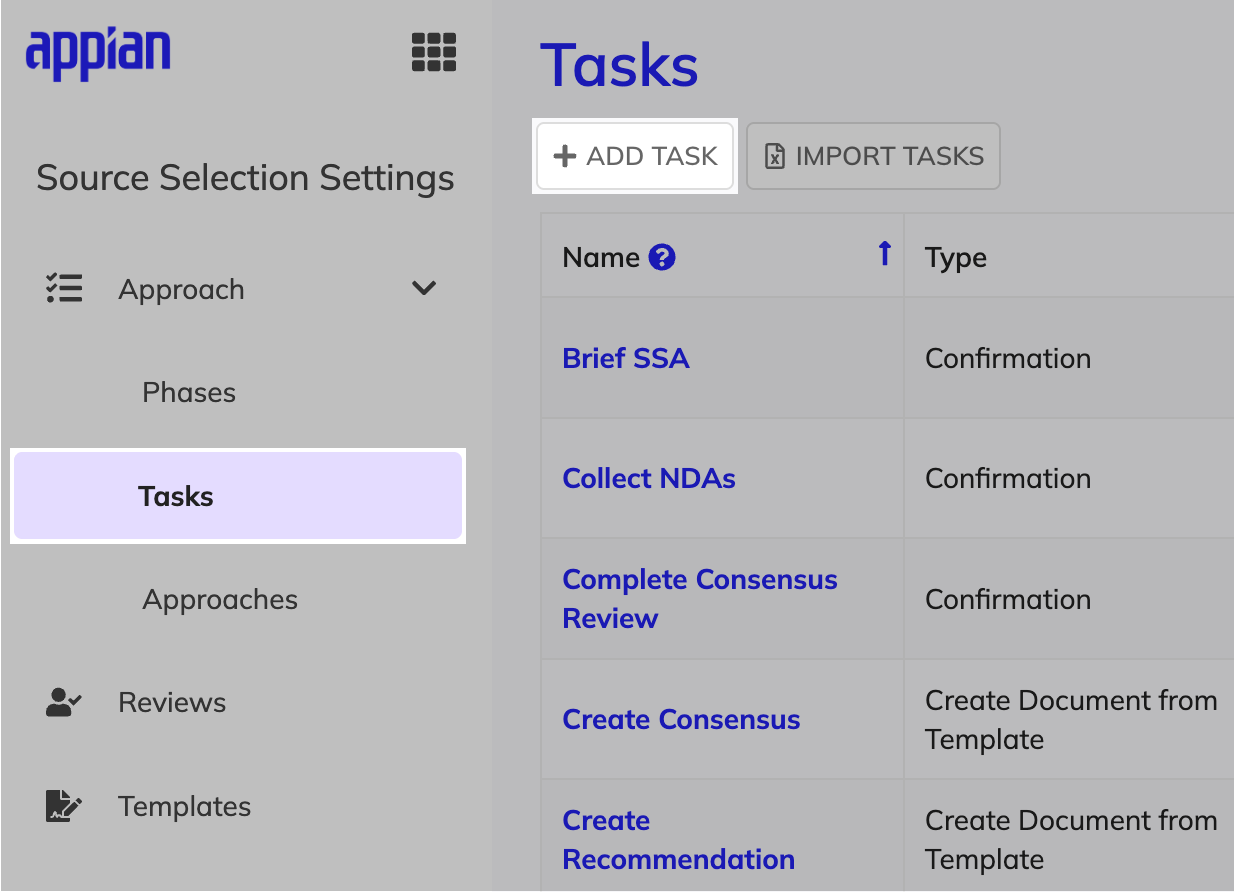The height and width of the screenshot is (892, 1234).
Task: Click the Type column header
Action: tap(956, 258)
